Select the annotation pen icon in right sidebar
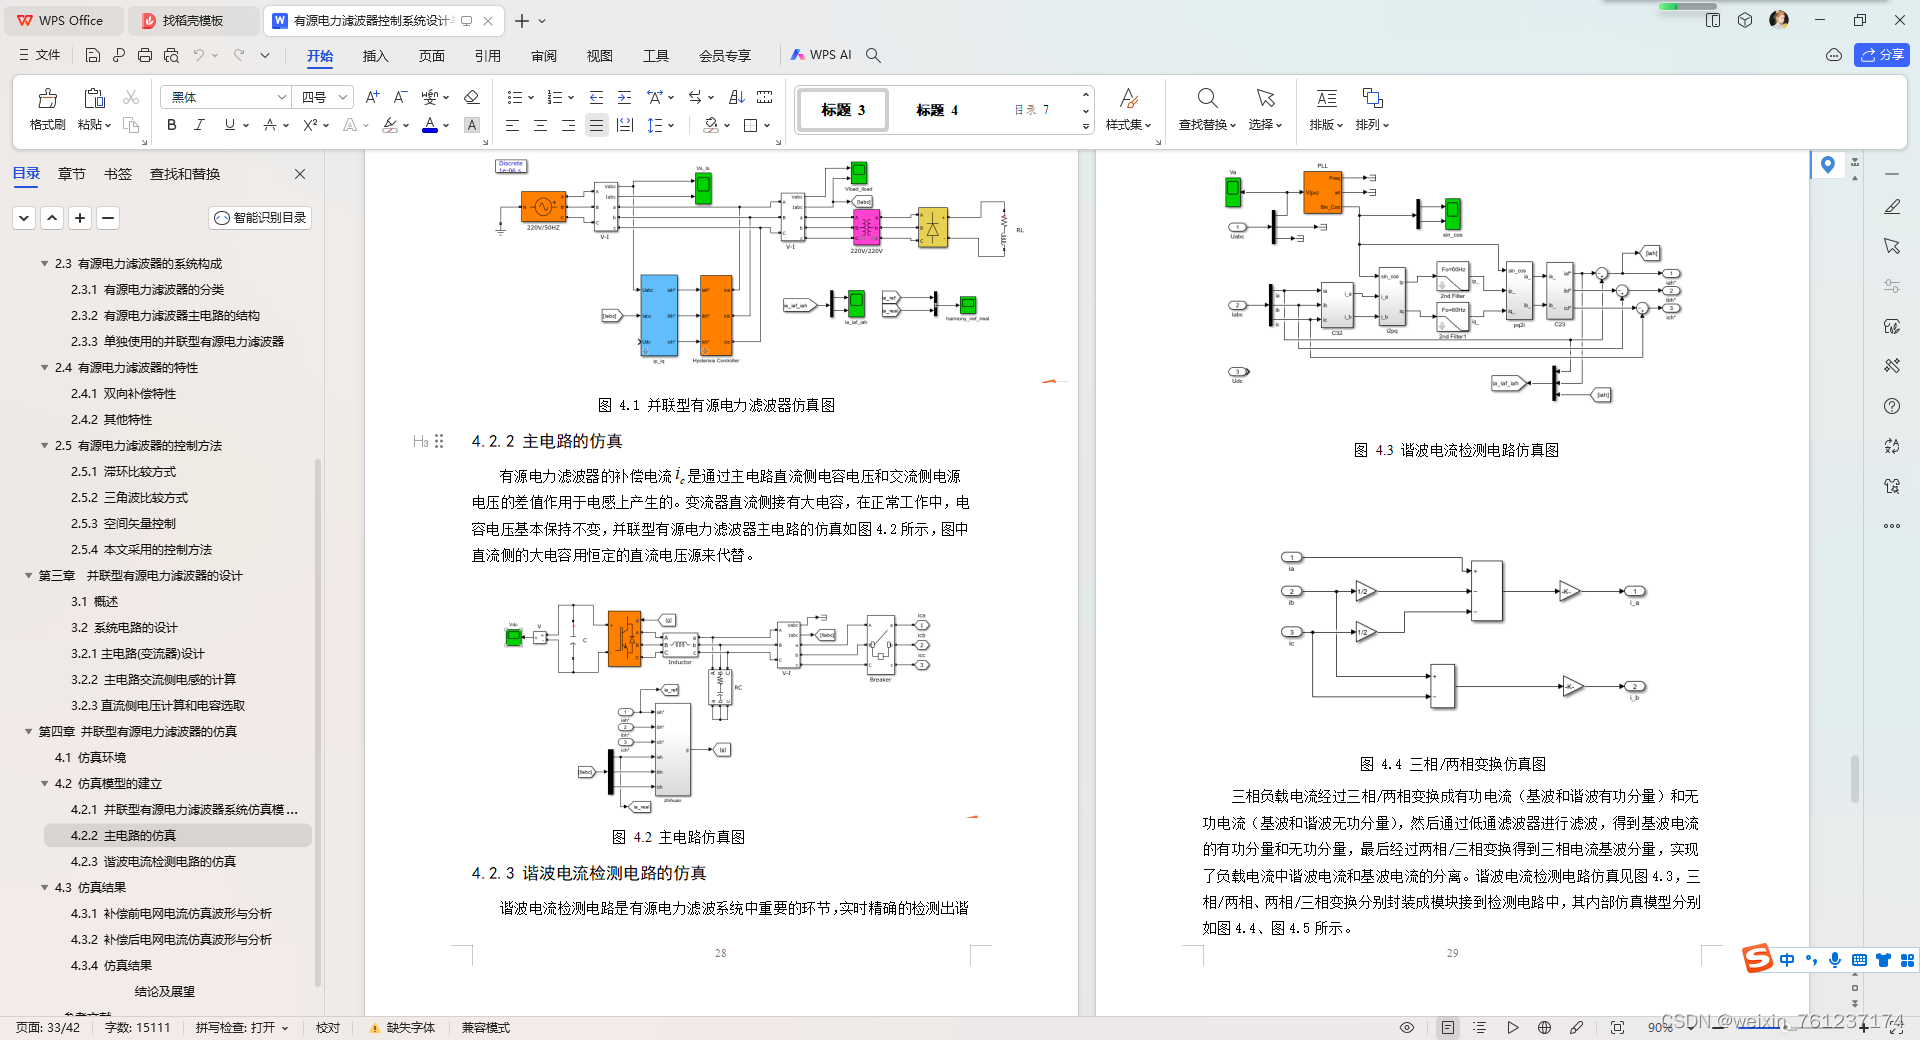The width and height of the screenshot is (1920, 1040). pos(1892,207)
